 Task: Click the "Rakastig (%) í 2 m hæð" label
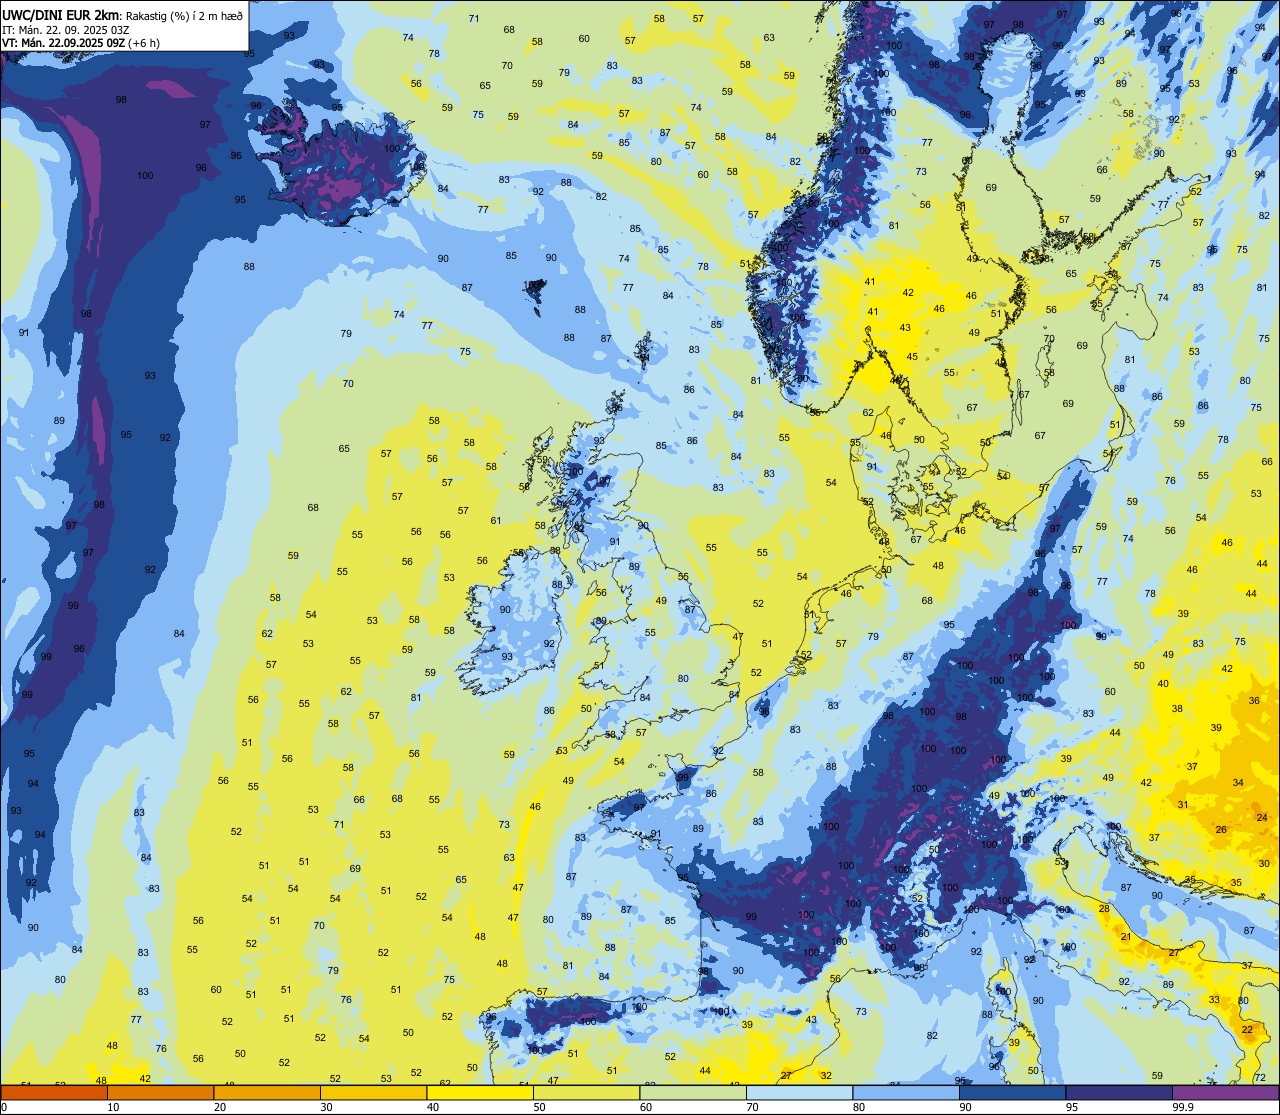[184, 14]
